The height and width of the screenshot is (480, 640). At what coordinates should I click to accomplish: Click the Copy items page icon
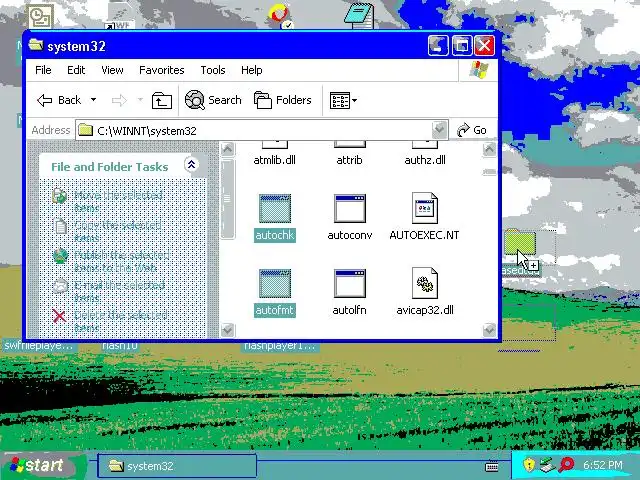pos(60,226)
